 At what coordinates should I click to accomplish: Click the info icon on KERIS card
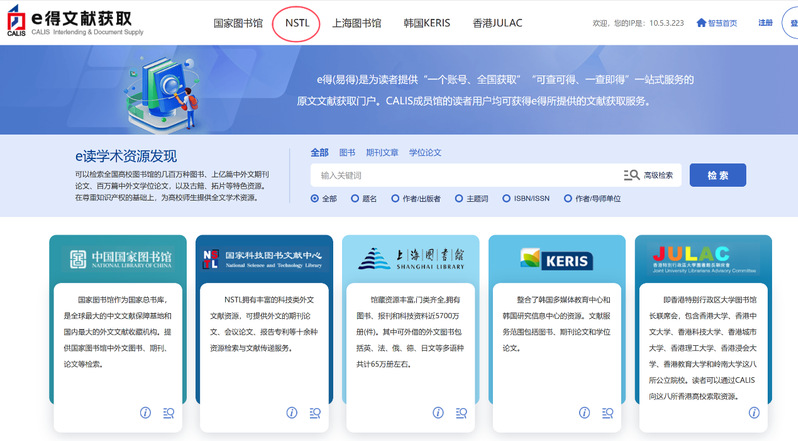pos(583,412)
